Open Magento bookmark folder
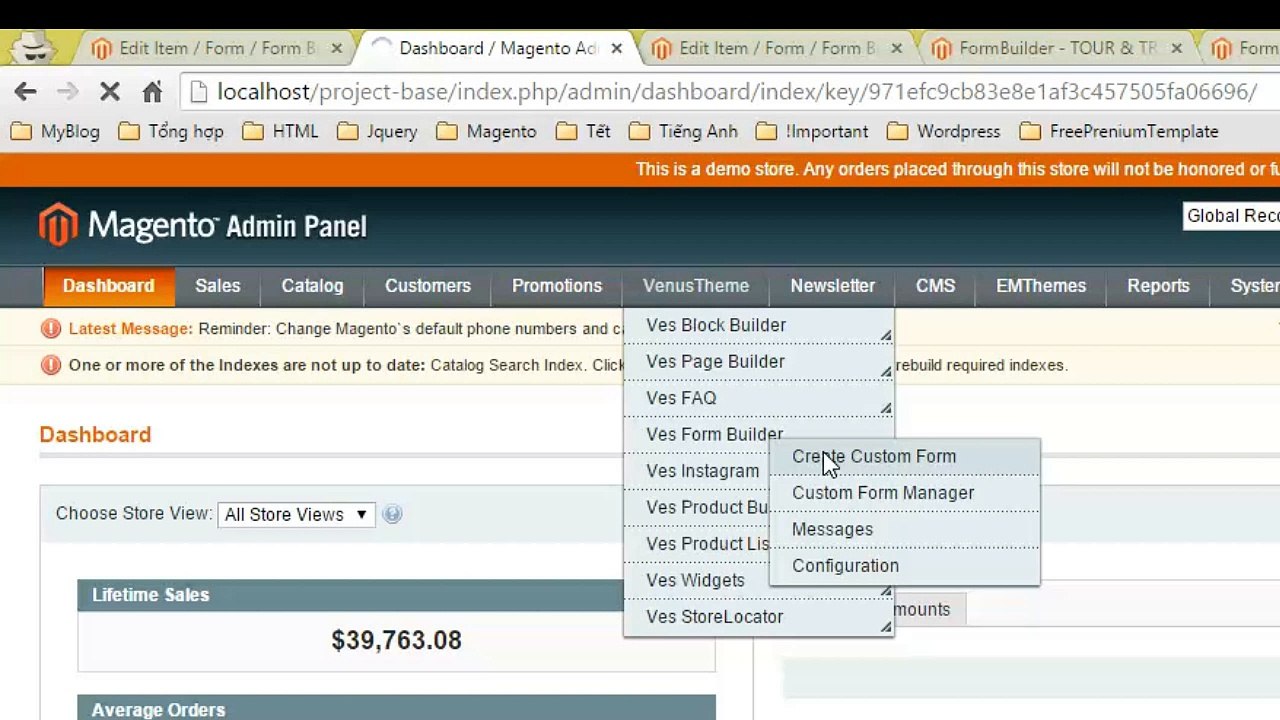The image size is (1280, 720). click(487, 131)
